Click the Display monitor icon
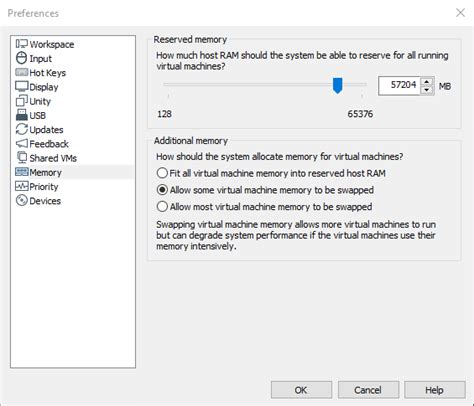 pyautogui.click(x=22, y=86)
